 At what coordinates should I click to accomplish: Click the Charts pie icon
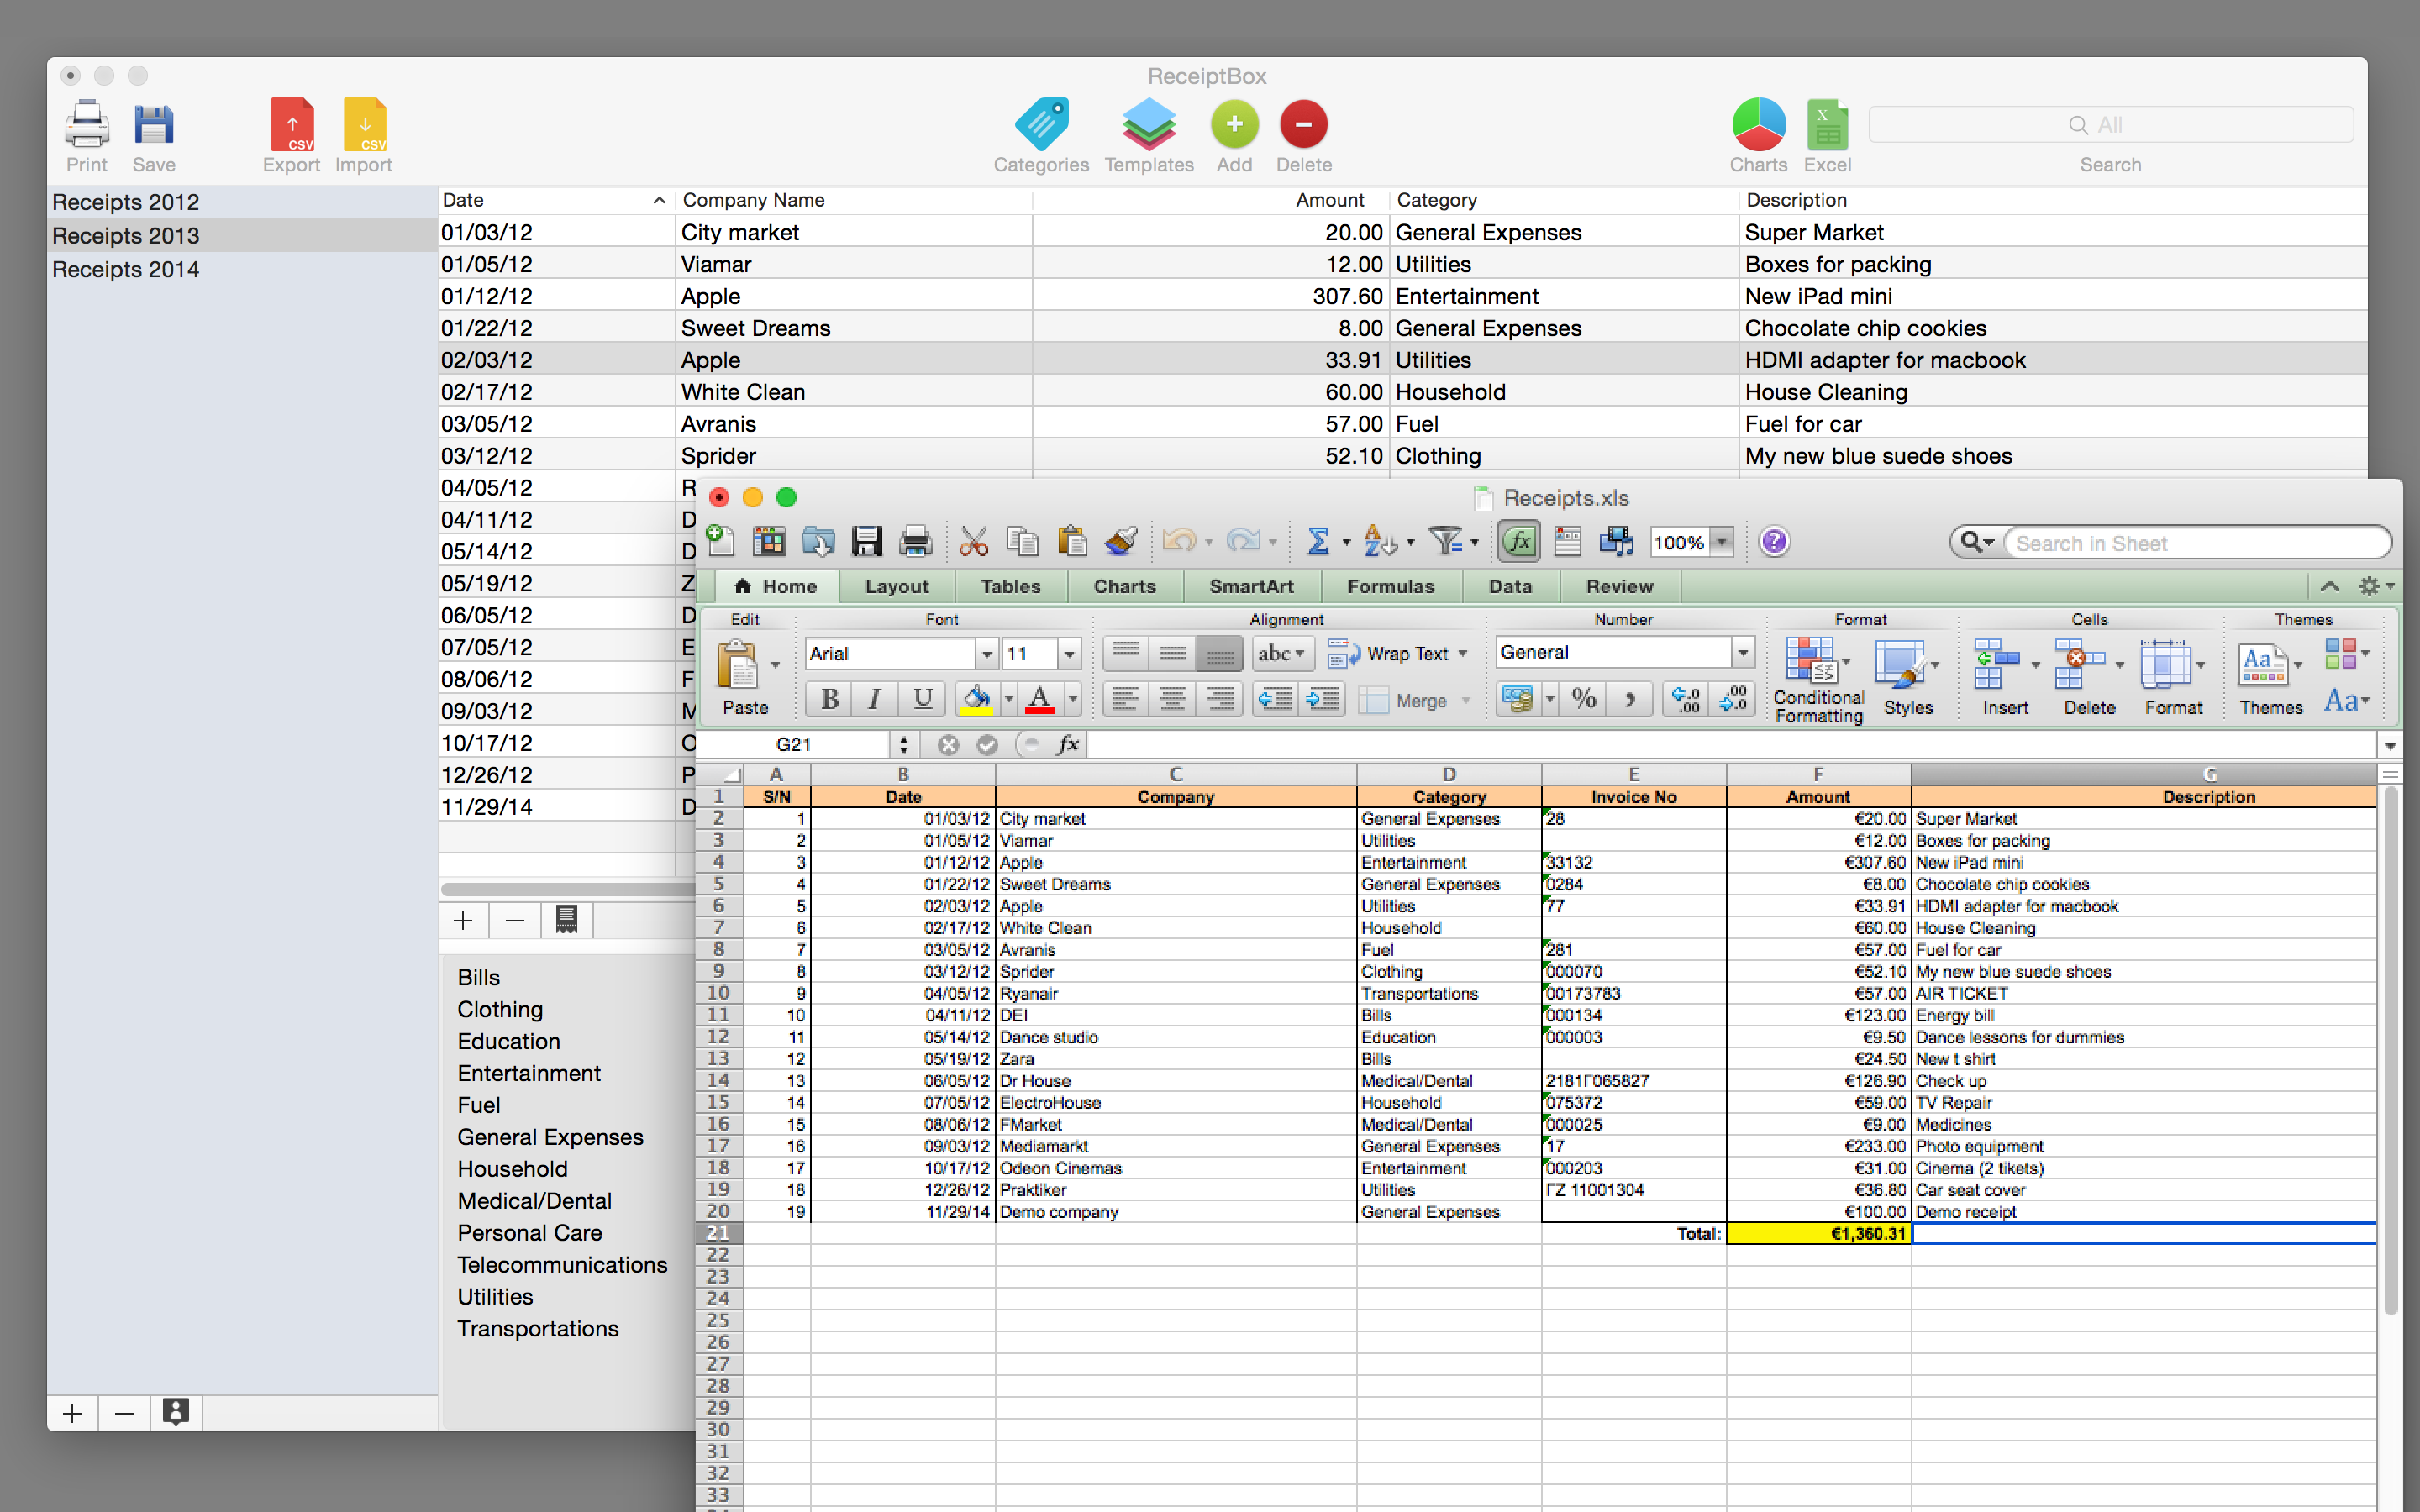tap(1758, 125)
